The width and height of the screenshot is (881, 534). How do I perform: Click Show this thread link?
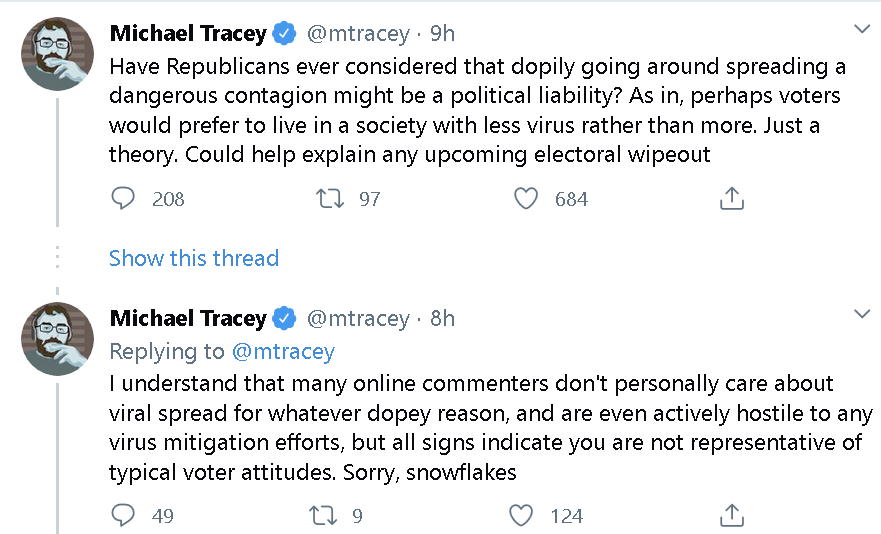[194, 258]
